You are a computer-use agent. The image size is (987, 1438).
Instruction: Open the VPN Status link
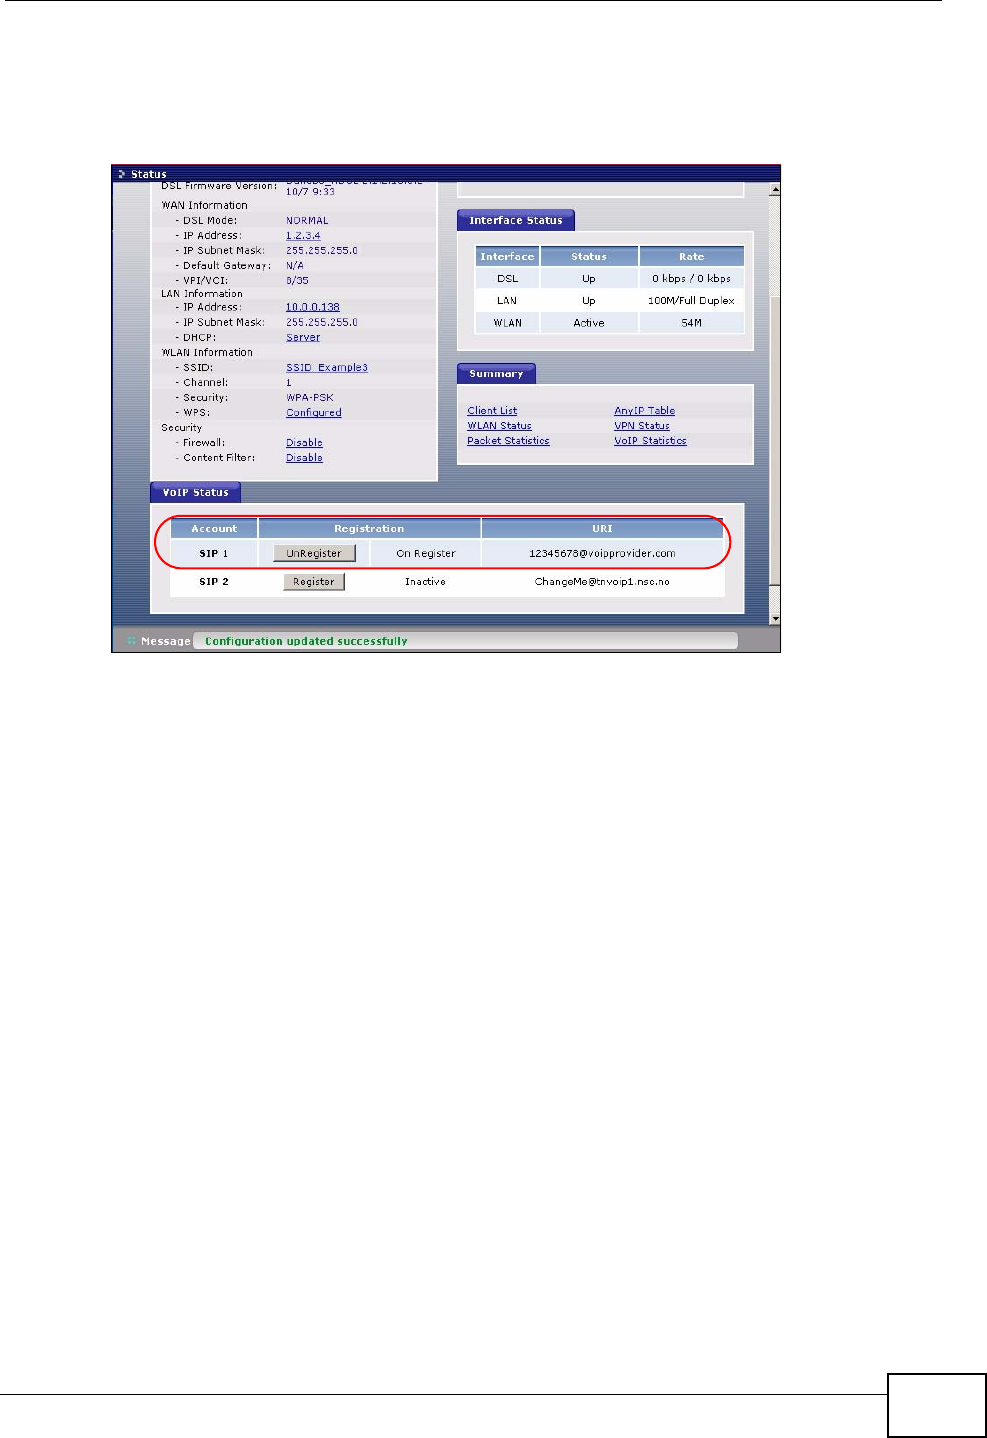(641, 426)
